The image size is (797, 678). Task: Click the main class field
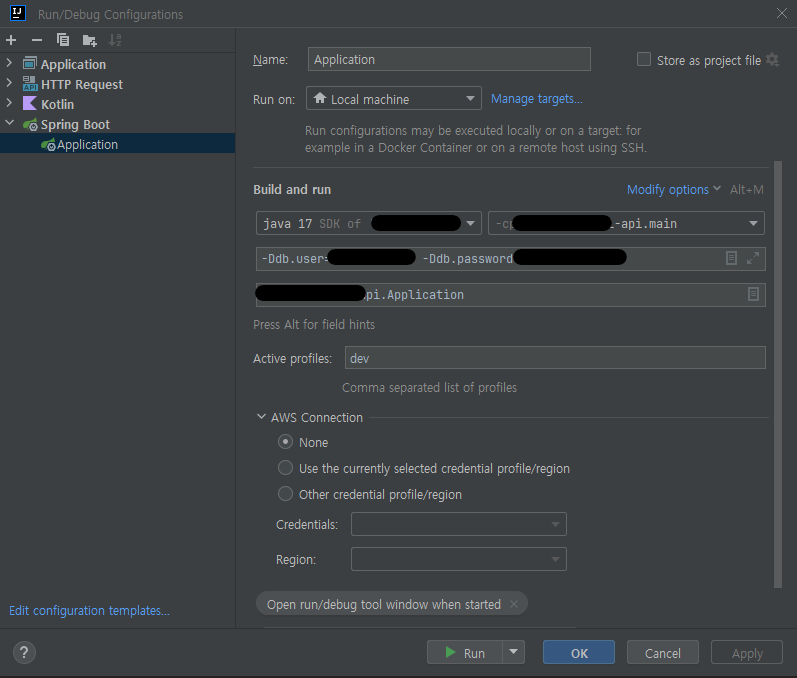coord(510,295)
